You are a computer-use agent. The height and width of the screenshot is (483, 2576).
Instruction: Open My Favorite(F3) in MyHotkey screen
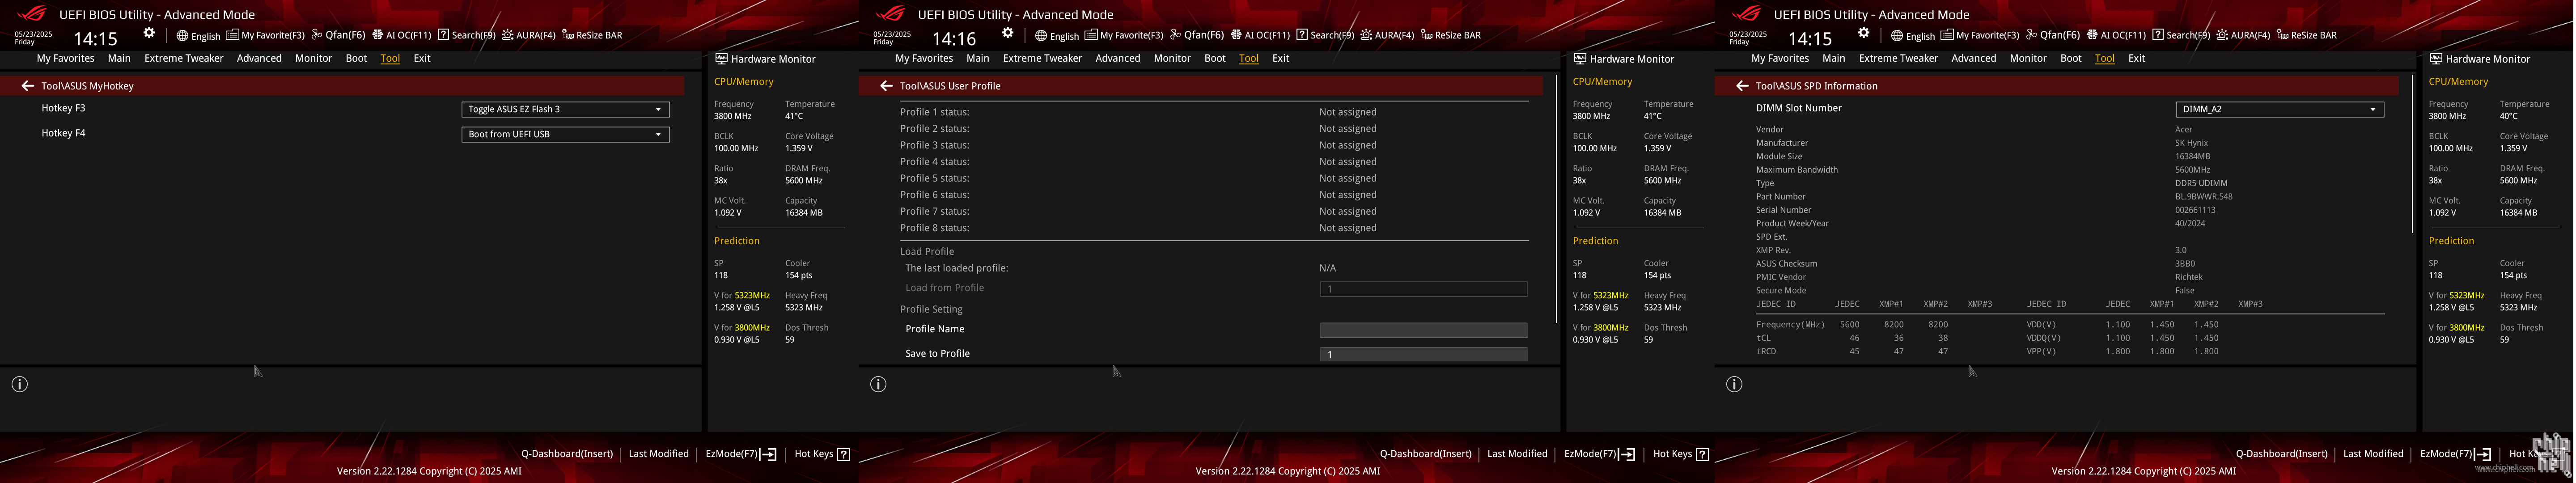(x=265, y=35)
